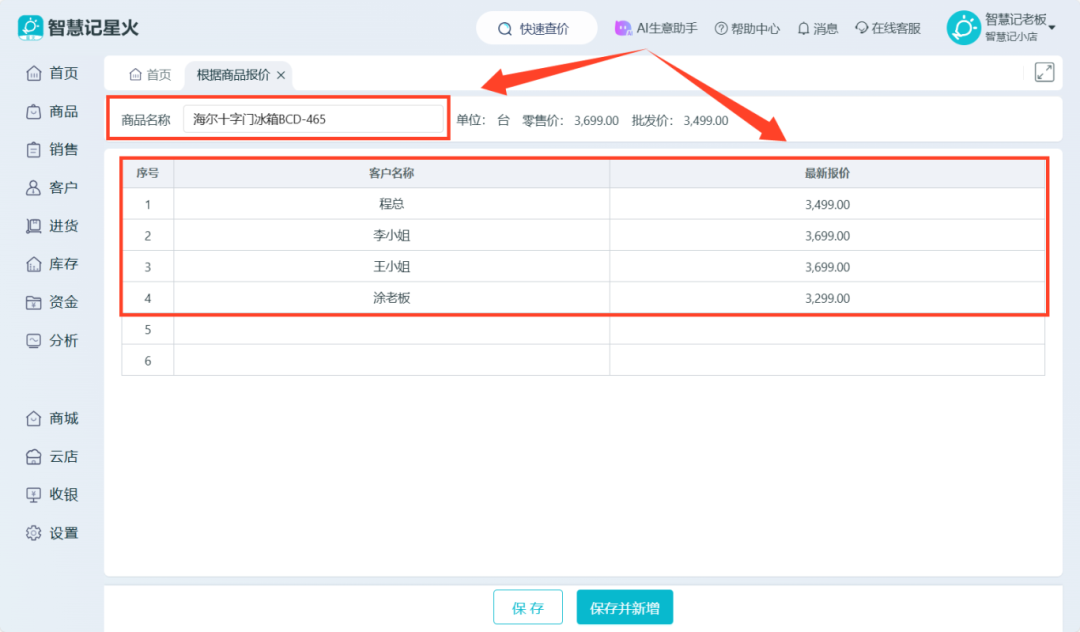Click the 保存并新增 button

625,607
